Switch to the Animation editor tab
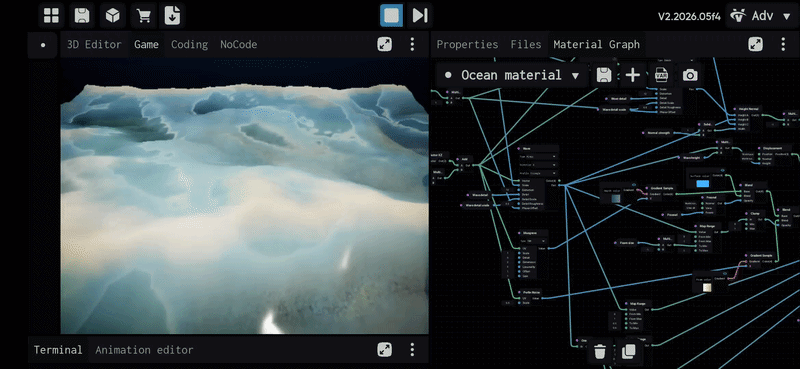 tap(144, 350)
